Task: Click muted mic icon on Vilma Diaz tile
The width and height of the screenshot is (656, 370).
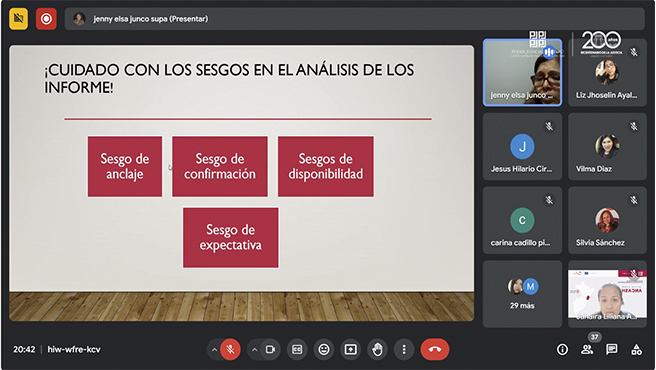Action: tap(634, 126)
